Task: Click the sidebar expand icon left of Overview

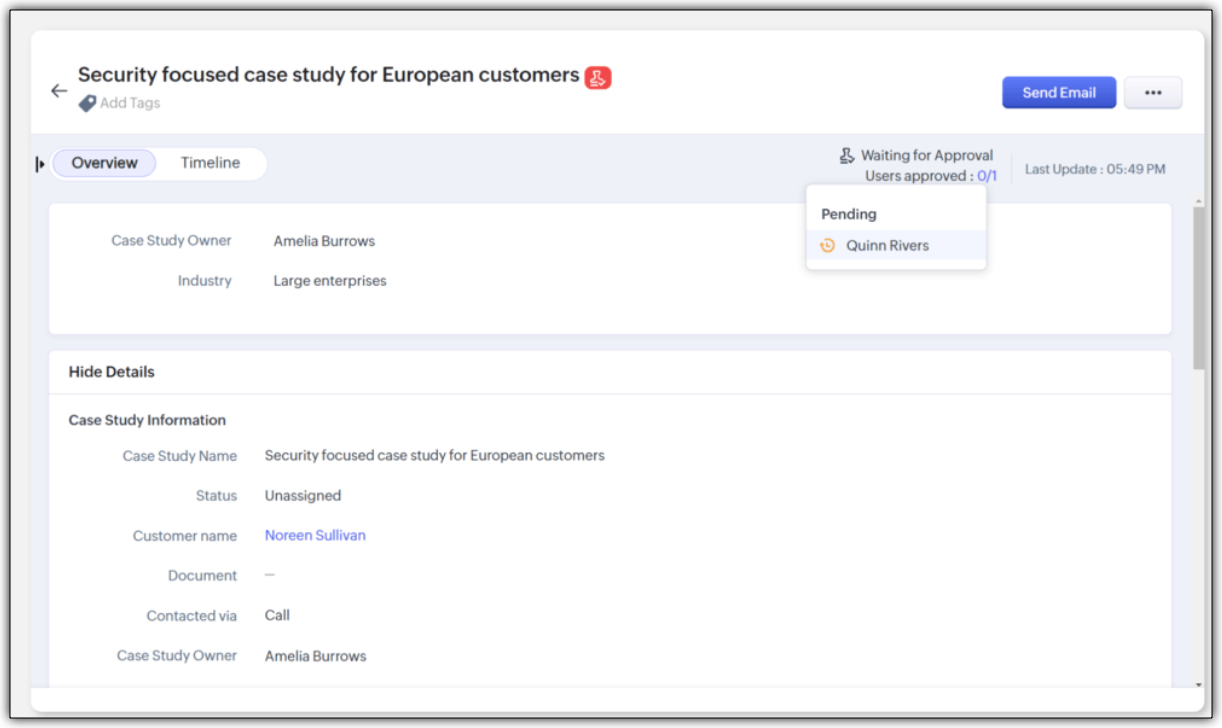Action: tap(40, 164)
